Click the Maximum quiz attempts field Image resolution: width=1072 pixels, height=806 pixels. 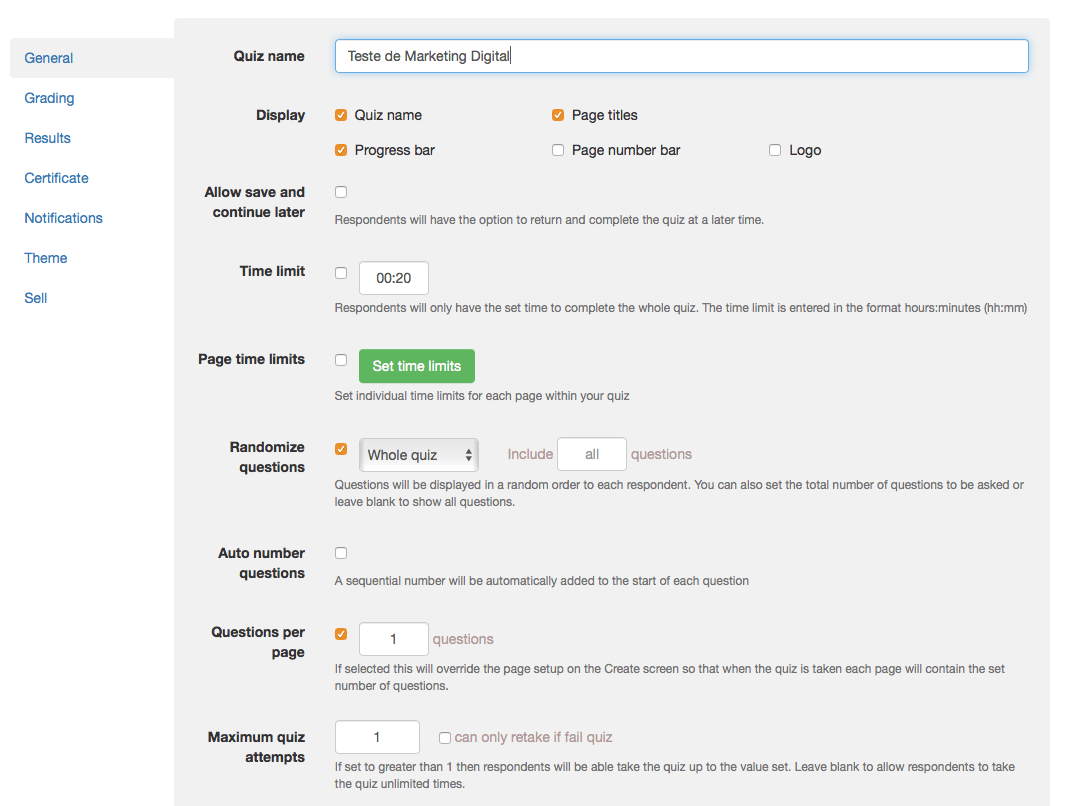(x=377, y=737)
